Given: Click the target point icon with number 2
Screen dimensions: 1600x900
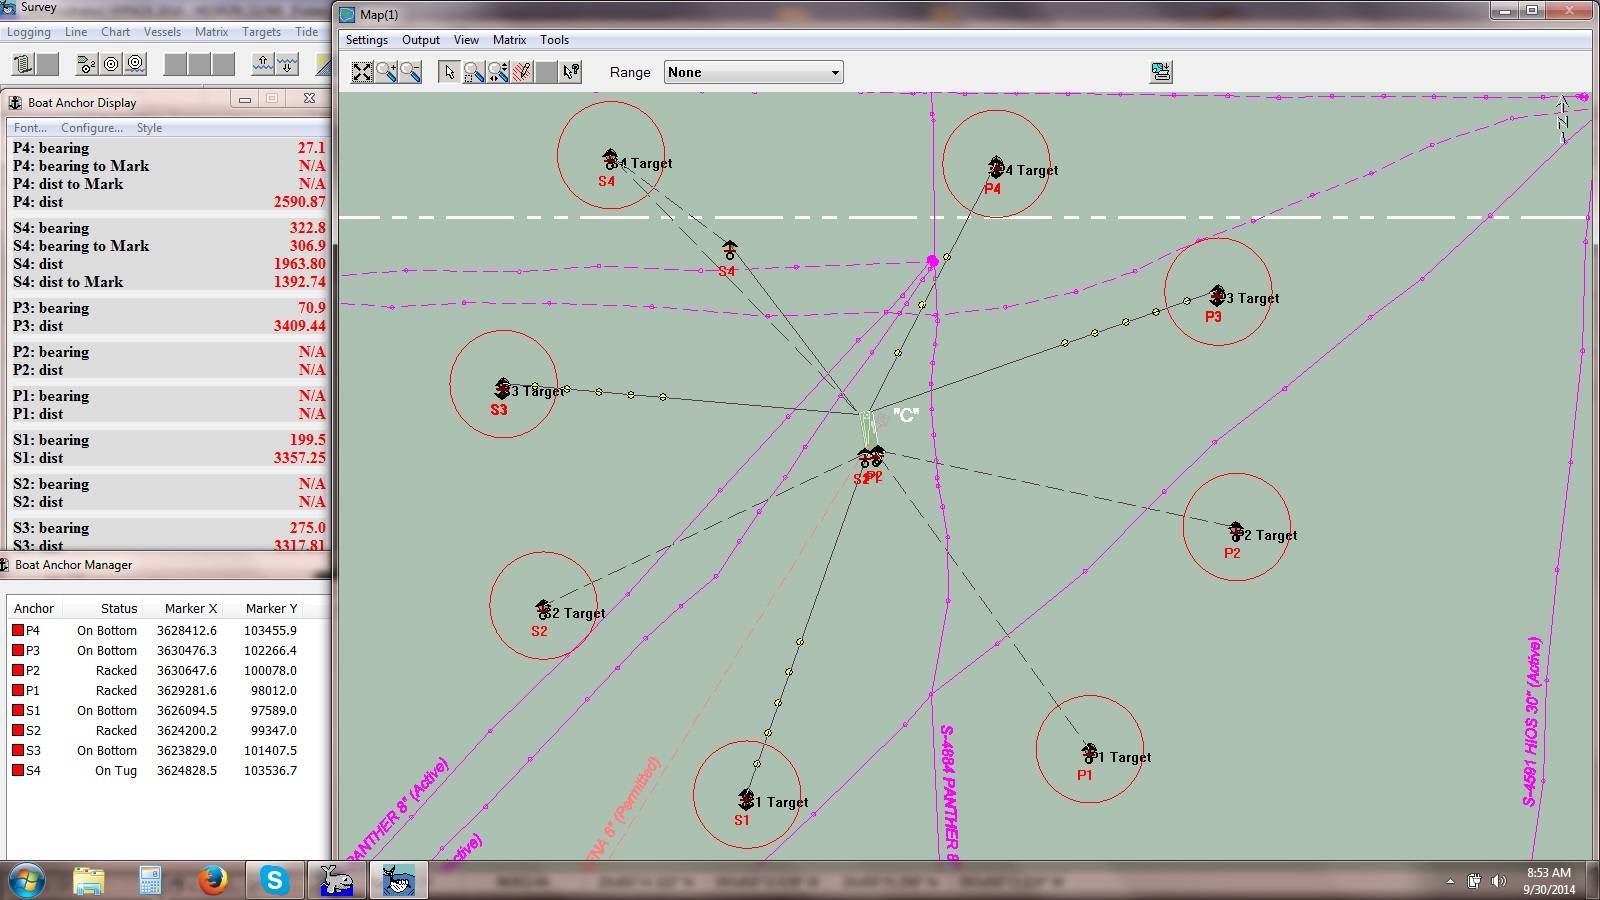Looking at the screenshot, I should pos(87,65).
